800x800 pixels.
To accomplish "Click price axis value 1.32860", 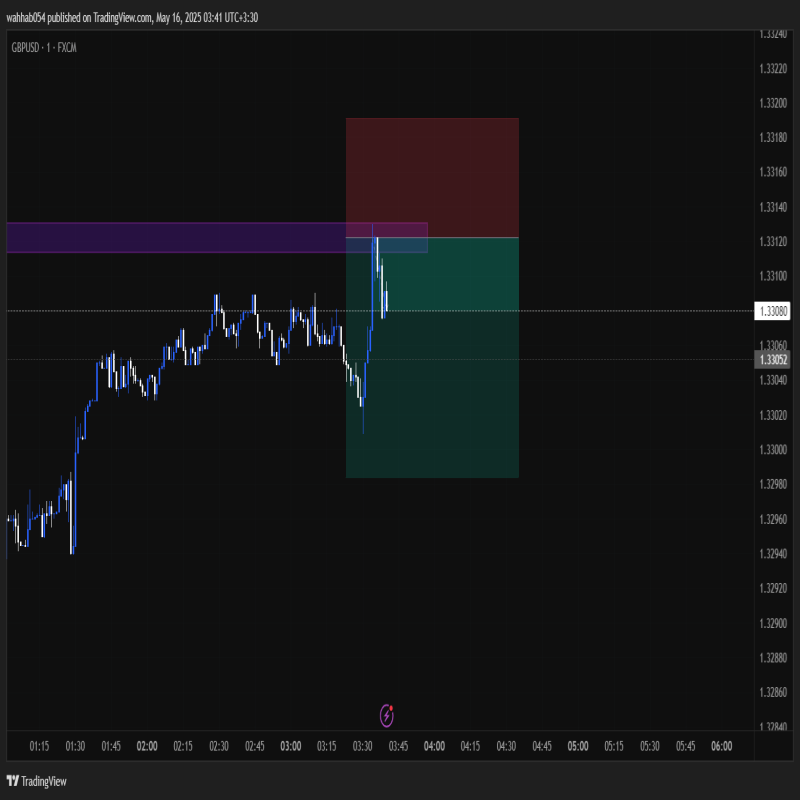I will [773, 692].
